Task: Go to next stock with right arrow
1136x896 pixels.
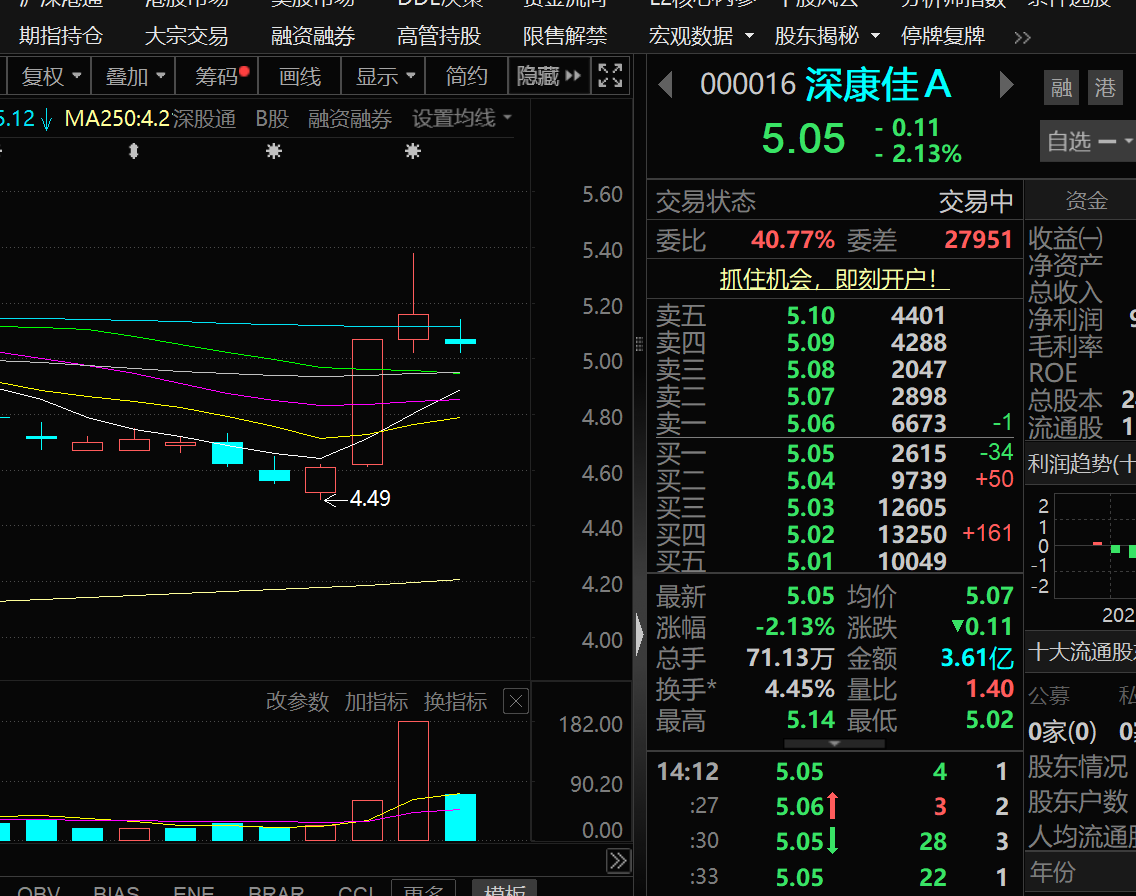Action: pyautogui.click(x=1006, y=85)
